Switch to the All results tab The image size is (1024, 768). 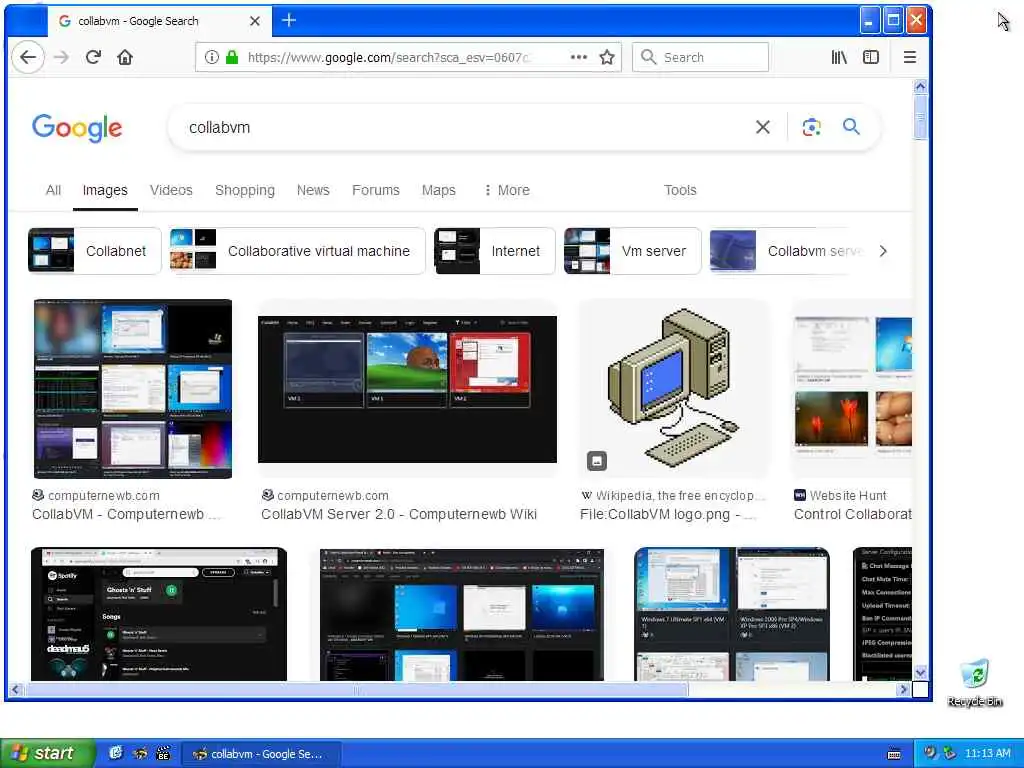click(54, 190)
